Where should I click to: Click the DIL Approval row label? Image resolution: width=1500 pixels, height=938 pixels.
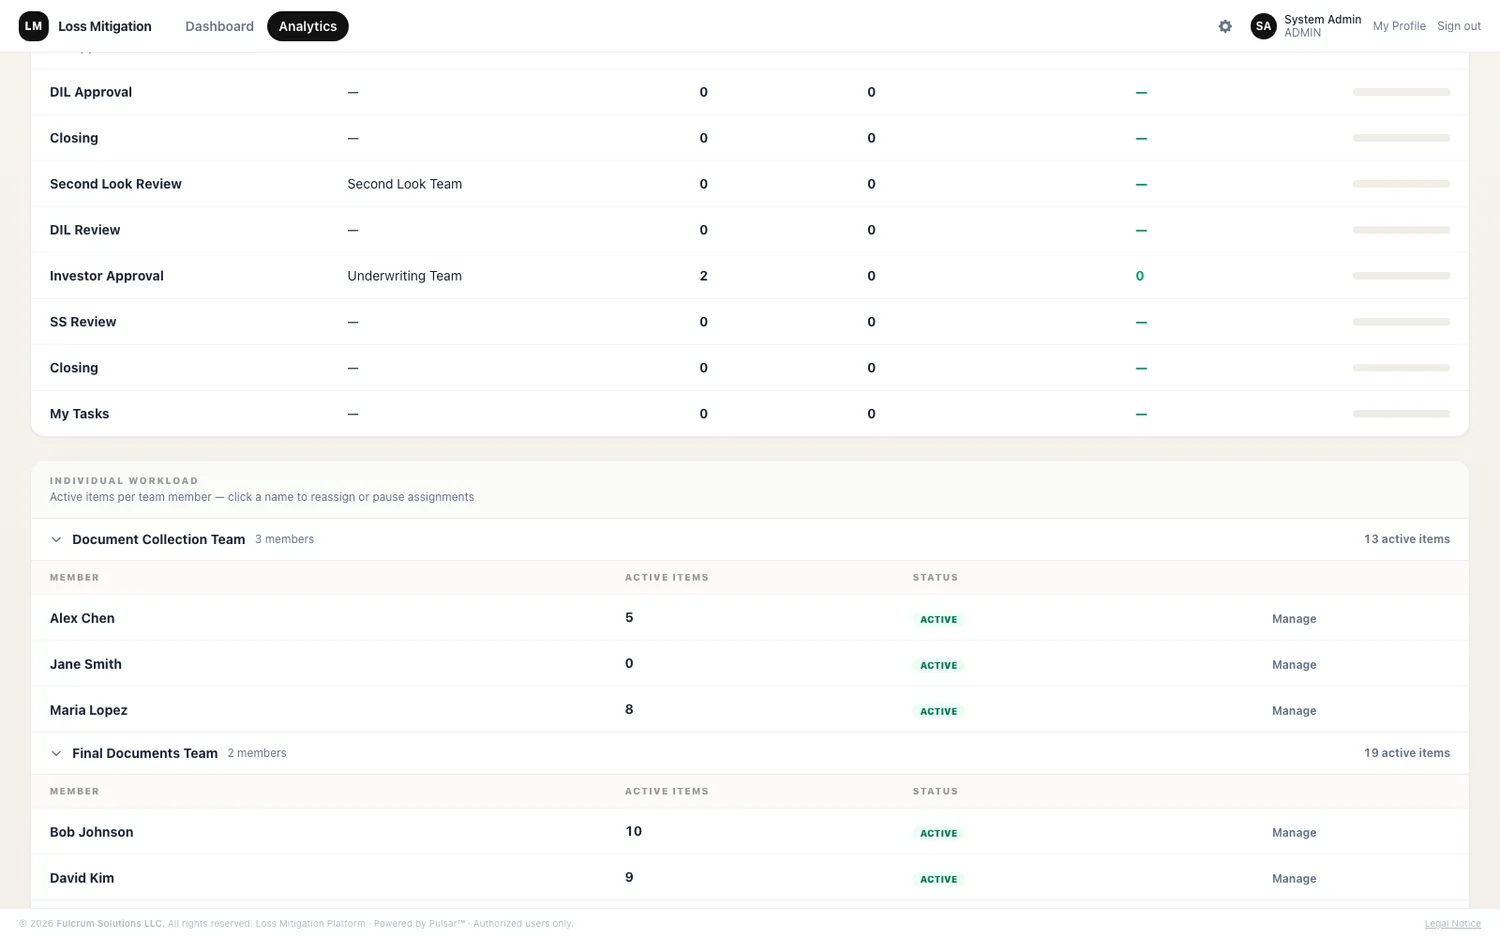[91, 92]
